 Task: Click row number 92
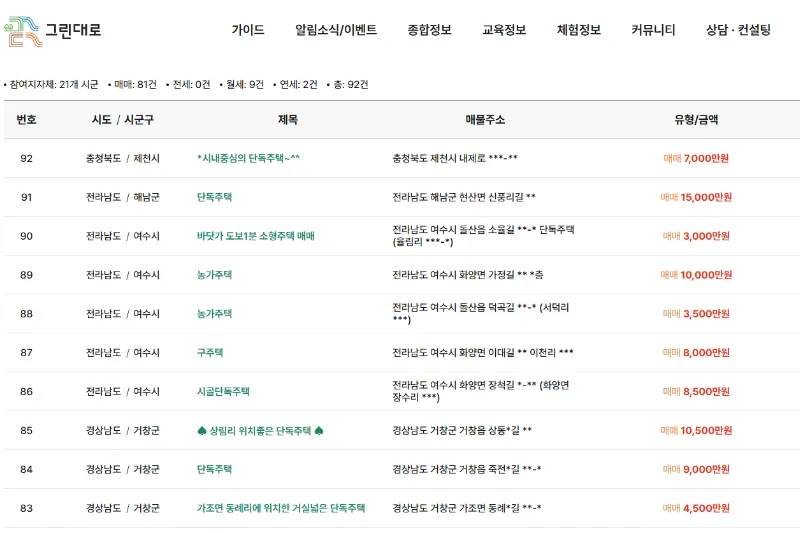pyautogui.click(x=27, y=158)
